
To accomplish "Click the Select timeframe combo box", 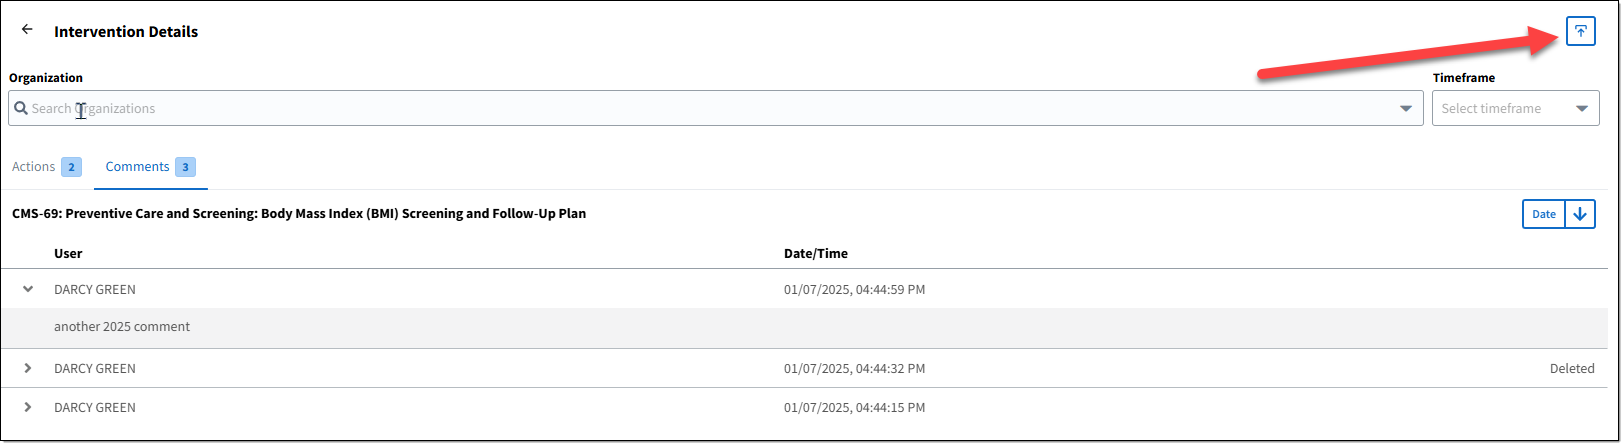I will [x=1516, y=108].
